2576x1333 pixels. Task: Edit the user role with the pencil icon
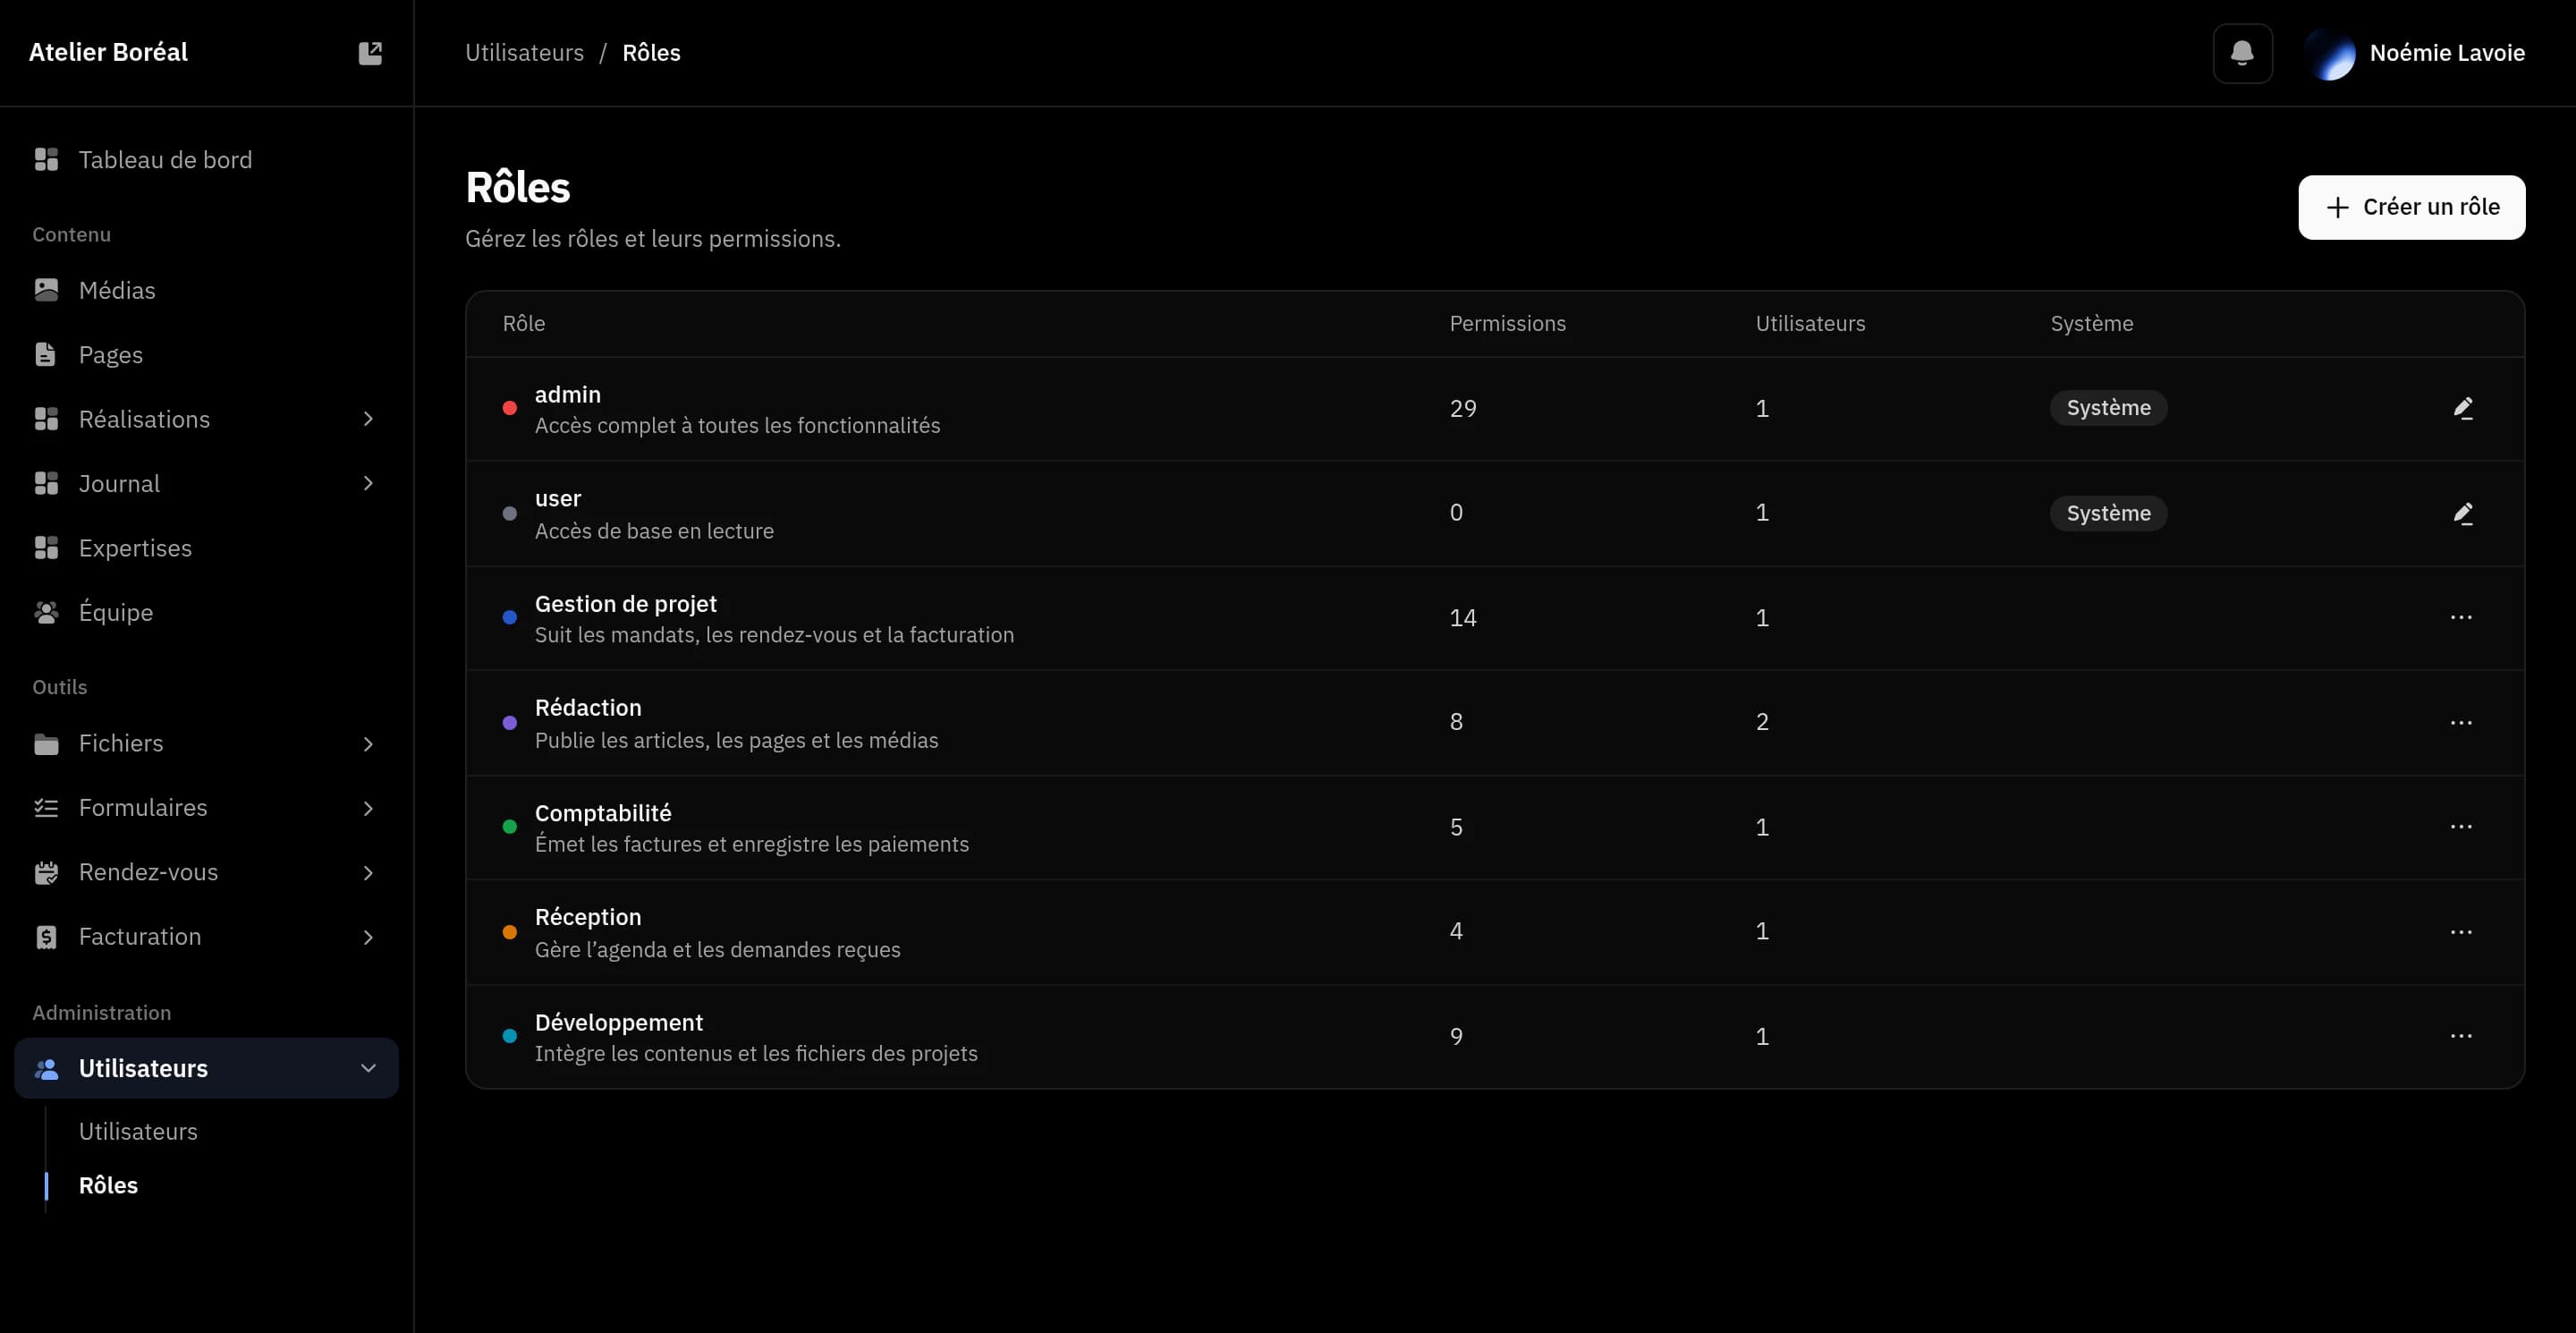point(2462,513)
